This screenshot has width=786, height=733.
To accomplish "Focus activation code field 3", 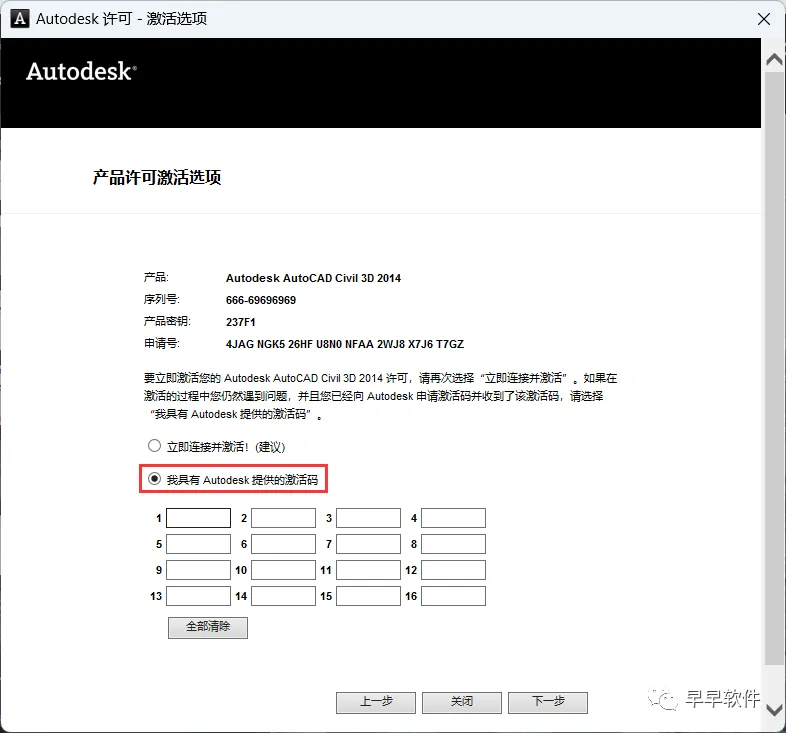I will click(x=368, y=518).
